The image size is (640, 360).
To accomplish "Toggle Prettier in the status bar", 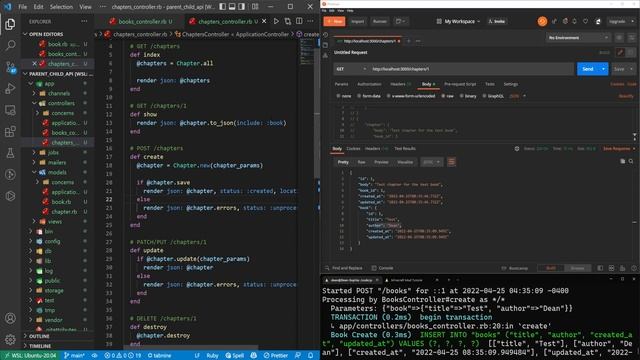I will [x=276, y=356].
